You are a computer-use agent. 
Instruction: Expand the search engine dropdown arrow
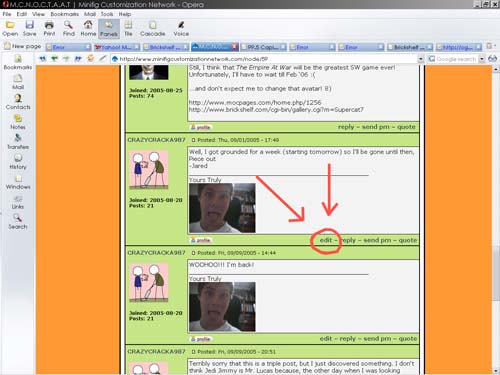(482, 59)
